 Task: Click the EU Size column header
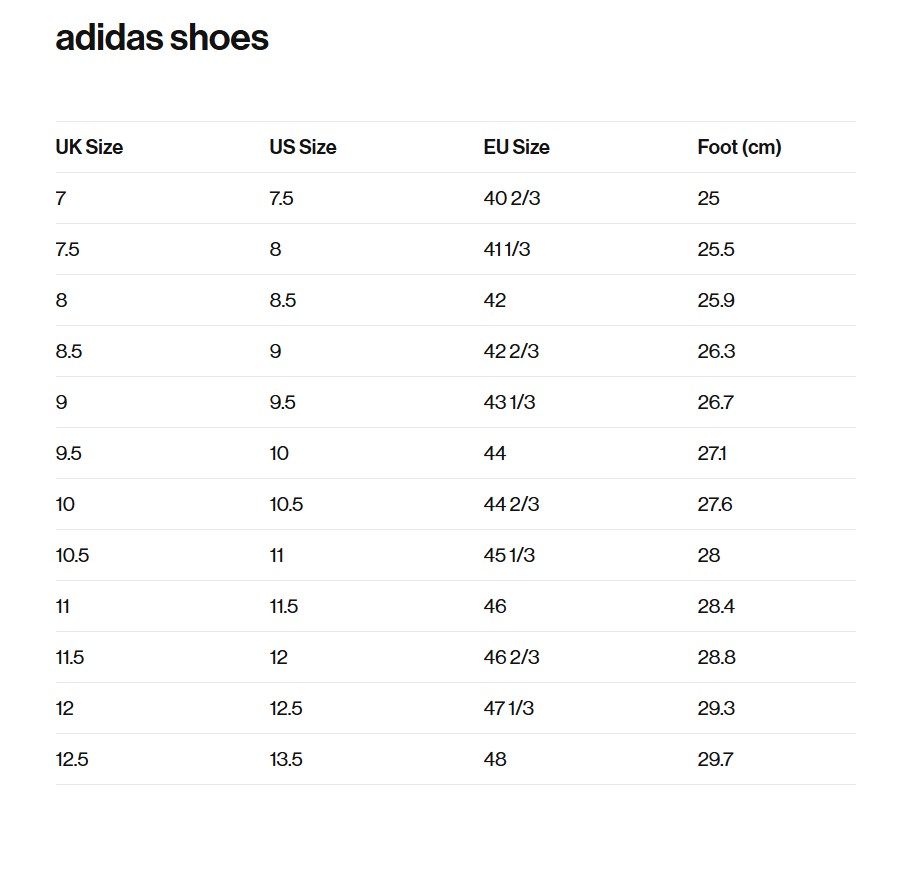pyautogui.click(x=517, y=147)
